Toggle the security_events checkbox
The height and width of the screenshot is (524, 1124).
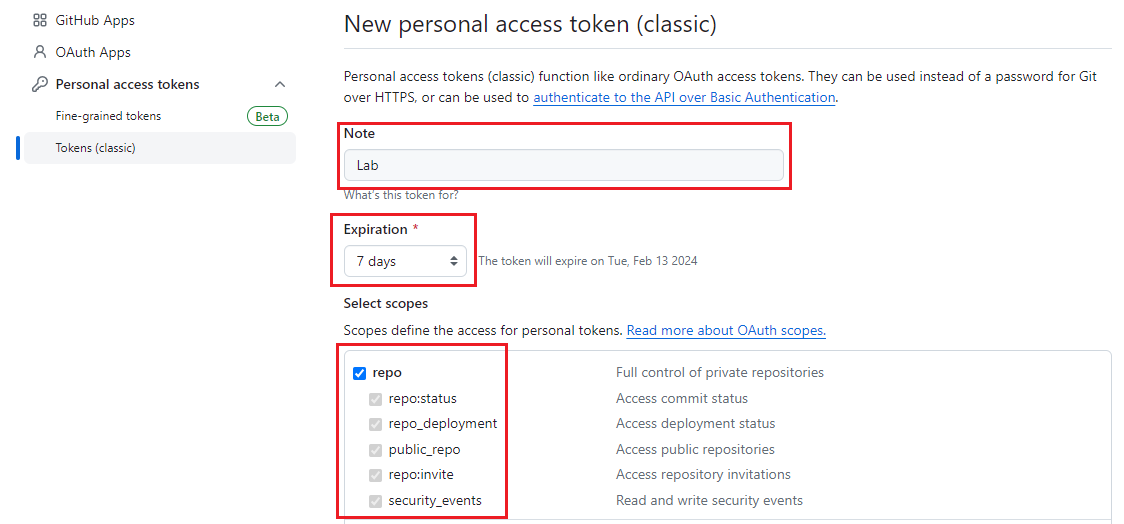[376, 501]
